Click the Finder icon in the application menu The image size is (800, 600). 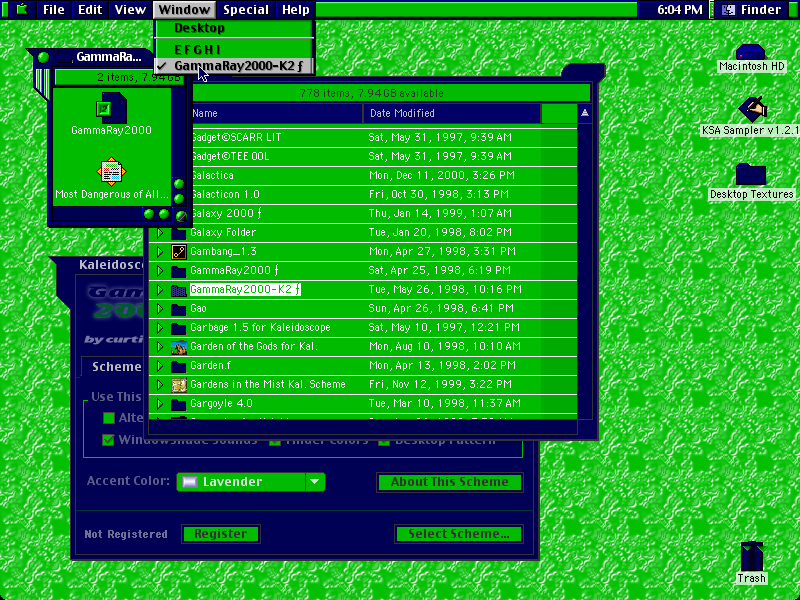[x=729, y=10]
